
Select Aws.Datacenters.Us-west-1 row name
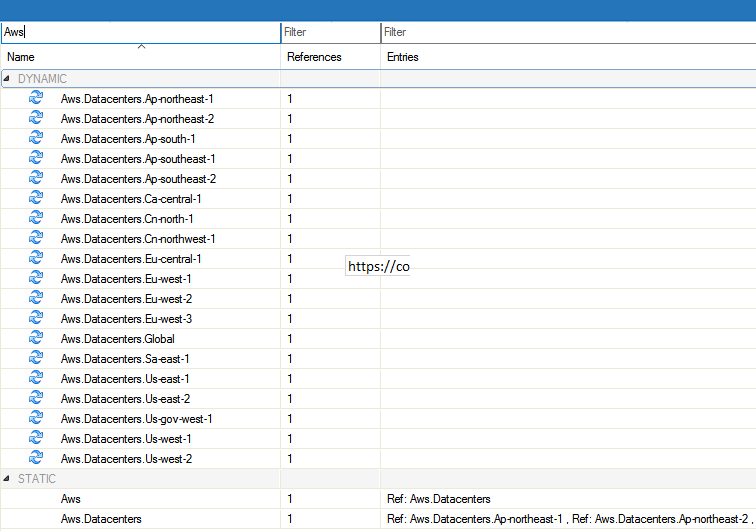126,439
